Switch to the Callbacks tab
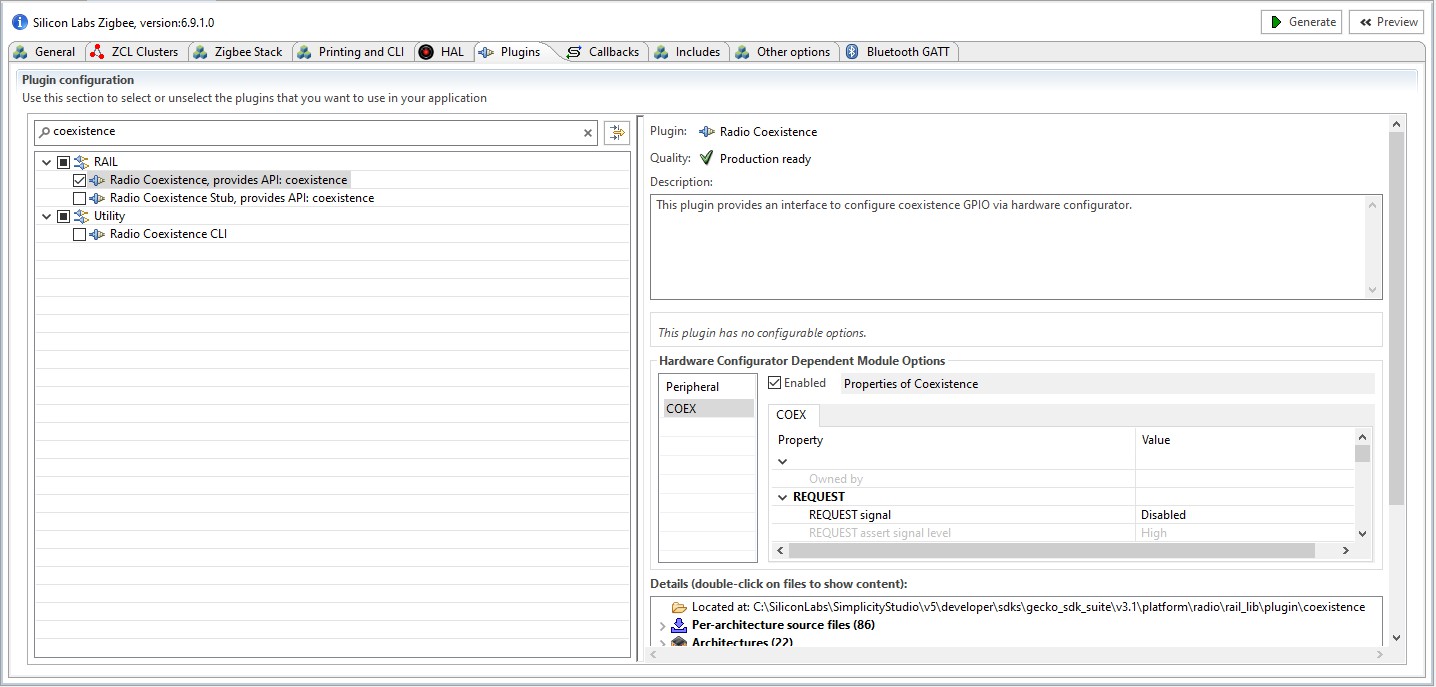Image resolution: width=1436 pixels, height=687 pixels. pos(603,52)
